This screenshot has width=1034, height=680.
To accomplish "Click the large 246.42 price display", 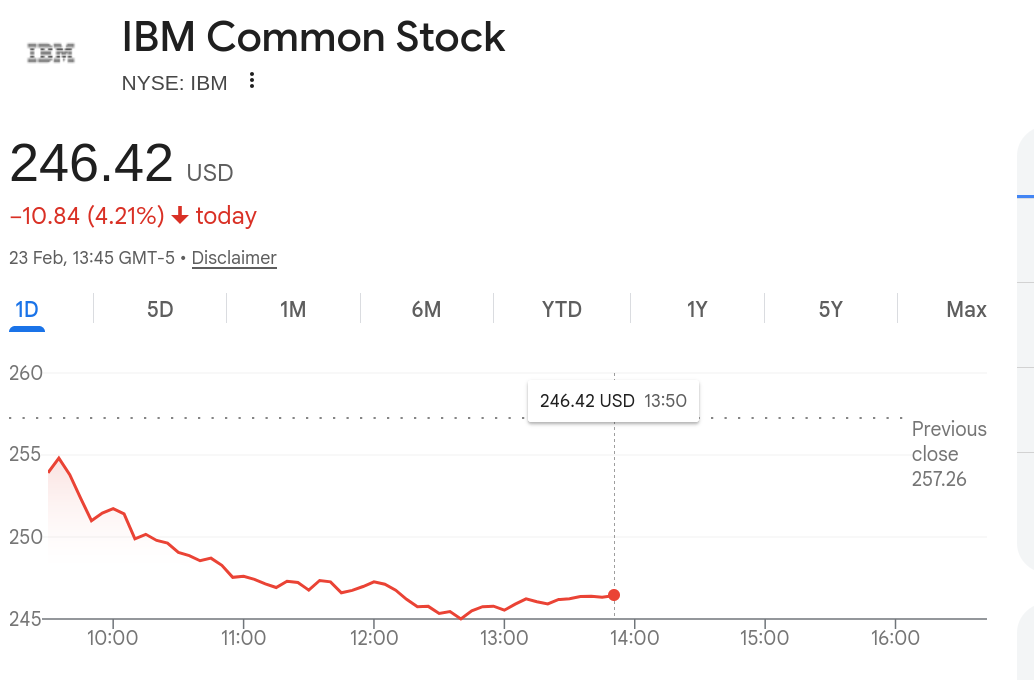I will pos(91,163).
